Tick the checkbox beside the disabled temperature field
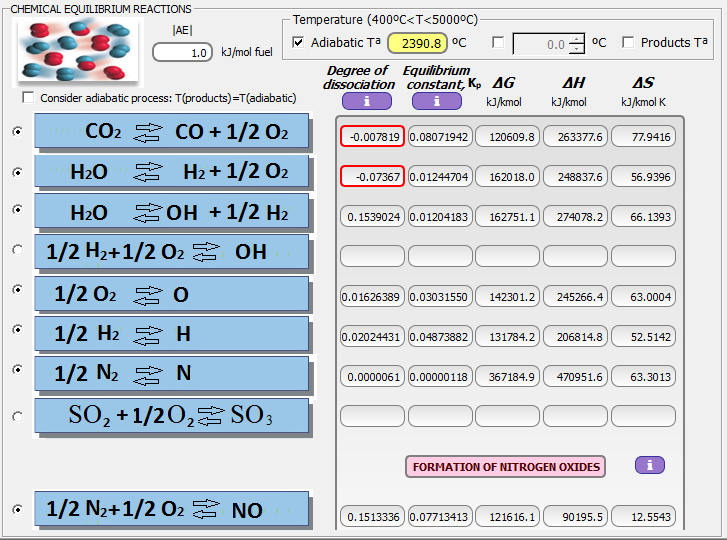This screenshot has height=540, width=727. [499, 43]
